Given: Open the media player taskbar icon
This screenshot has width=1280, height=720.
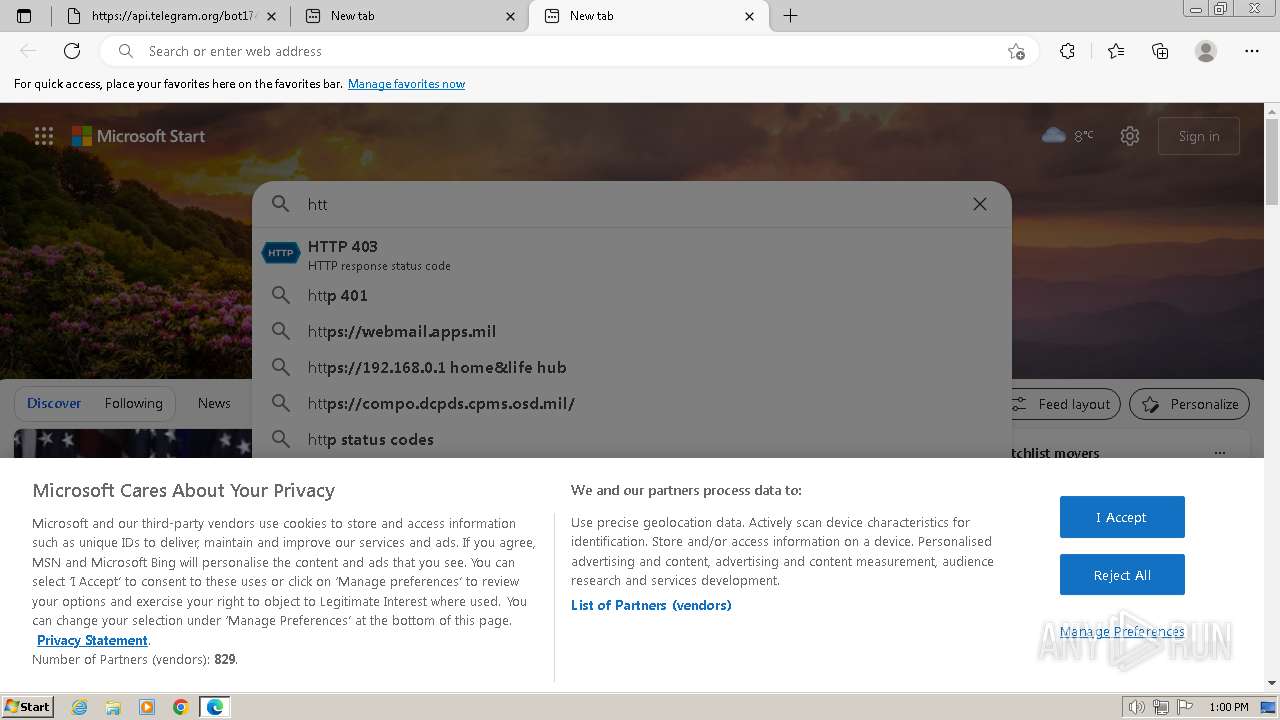Looking at the screenshot, I should [147, 707].
